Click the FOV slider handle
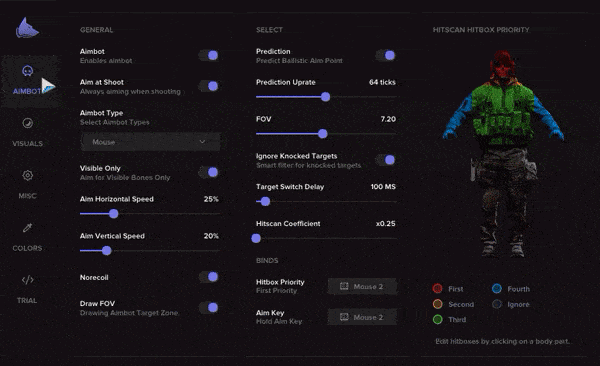This screenshot has height=366, width=600. point(323,134)
